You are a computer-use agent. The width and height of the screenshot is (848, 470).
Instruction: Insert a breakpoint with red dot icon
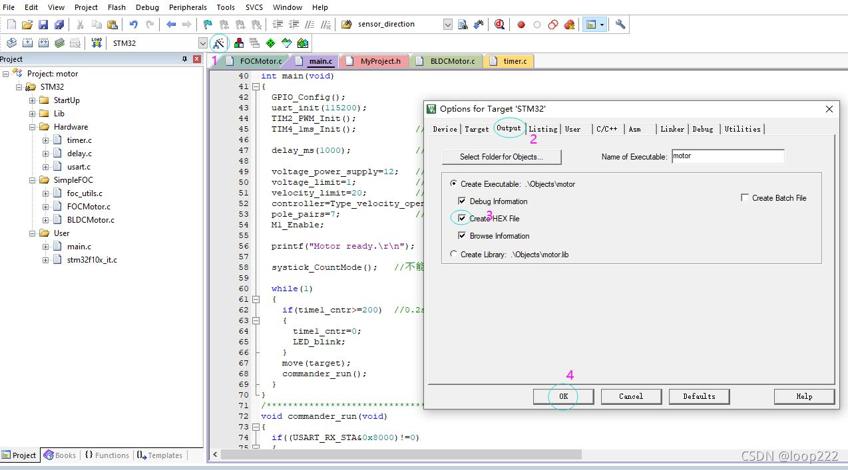click(x=521, y=24)
